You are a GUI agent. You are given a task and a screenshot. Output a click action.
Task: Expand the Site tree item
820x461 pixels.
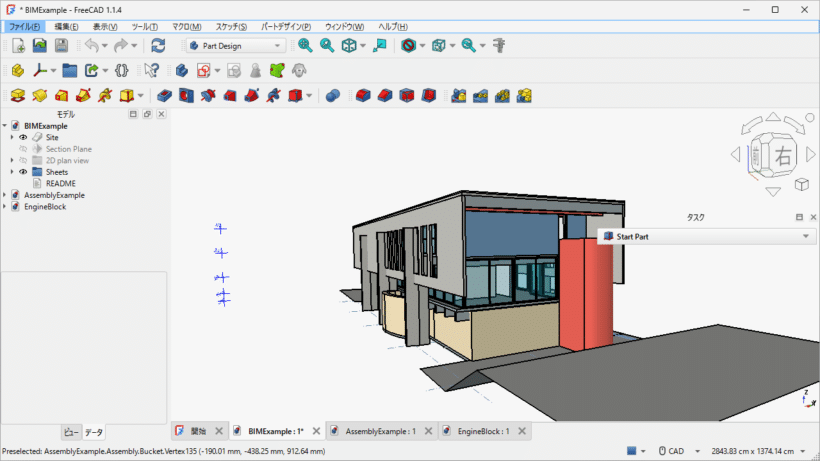(x=12, y=137)
